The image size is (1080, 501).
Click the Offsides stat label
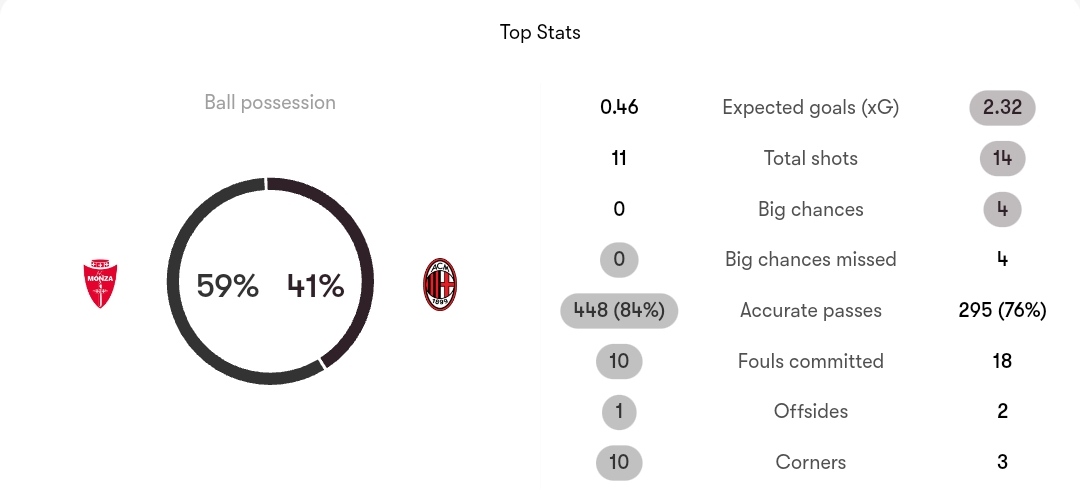[811, 411]
